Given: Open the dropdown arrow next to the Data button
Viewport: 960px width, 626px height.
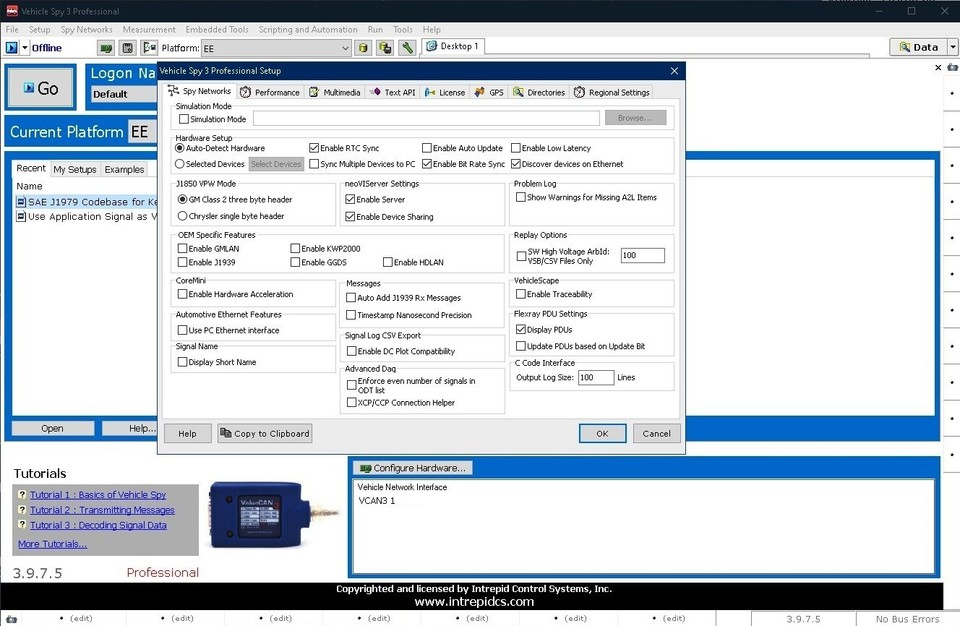Looking at the screenshot, I should (x=952, y=47).
